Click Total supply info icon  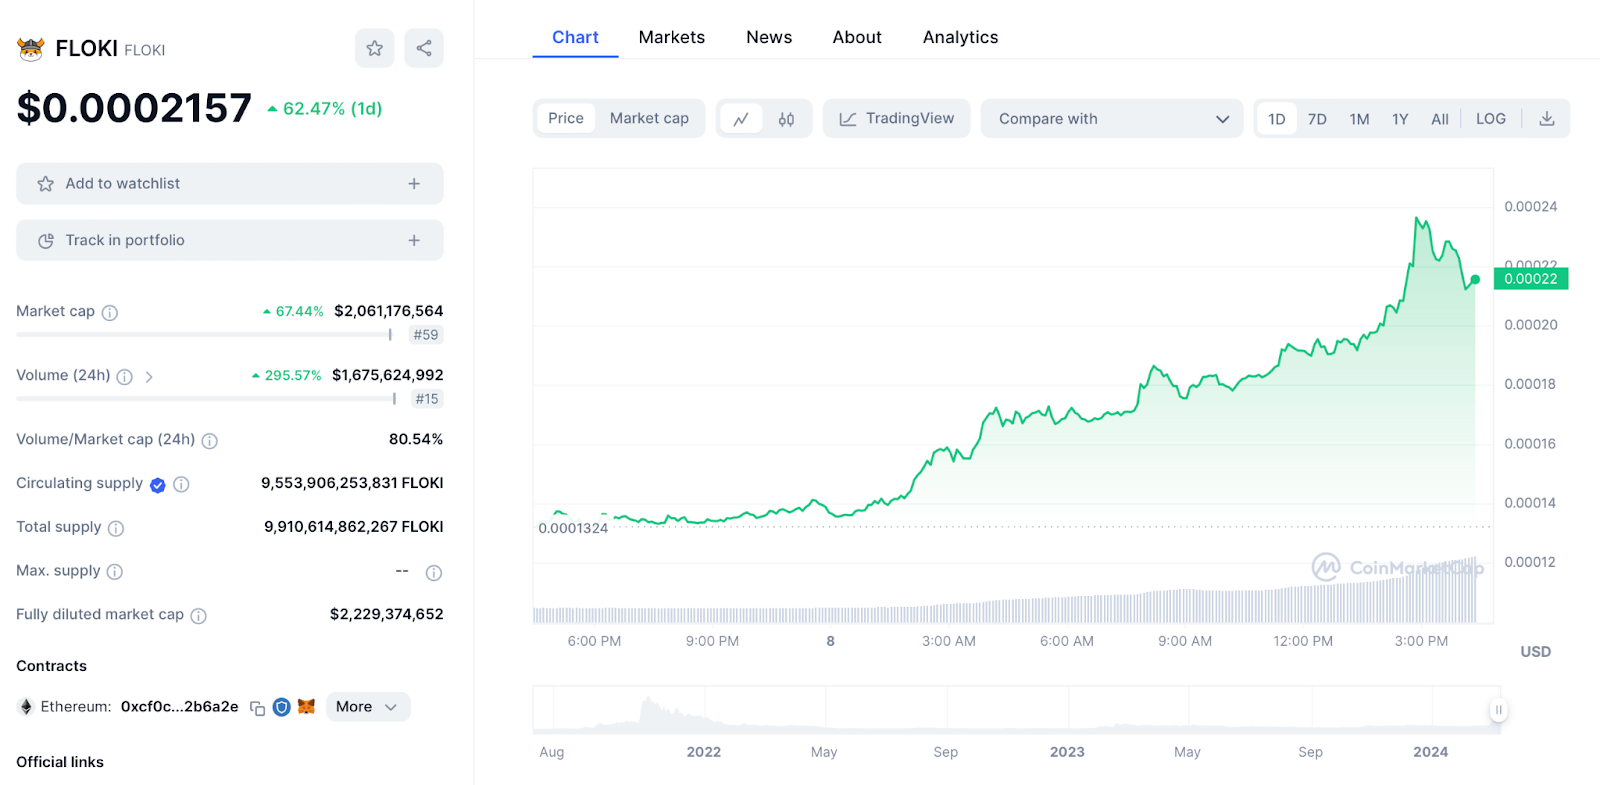116,529
